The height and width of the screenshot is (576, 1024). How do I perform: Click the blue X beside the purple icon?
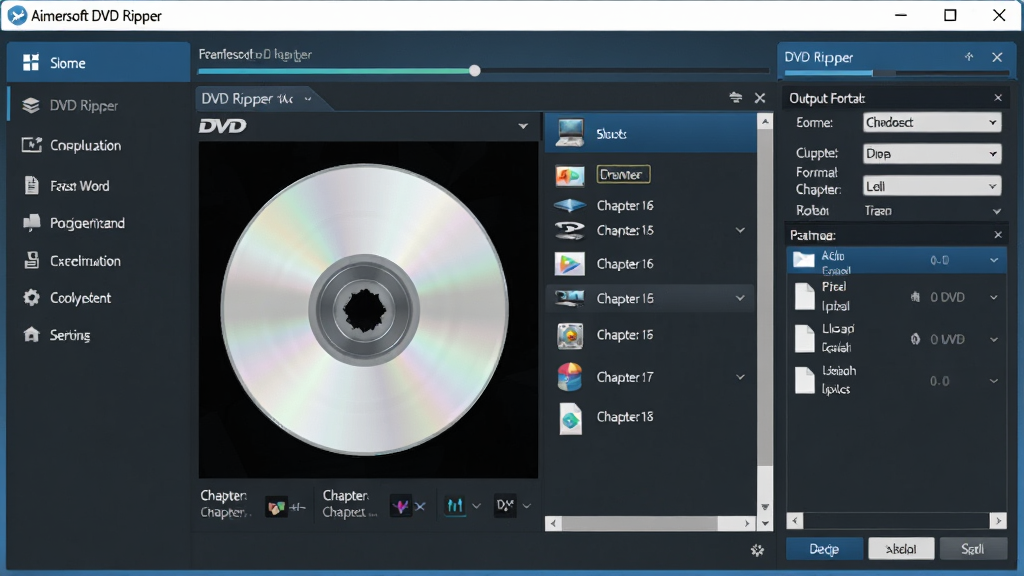coord(421,506)
